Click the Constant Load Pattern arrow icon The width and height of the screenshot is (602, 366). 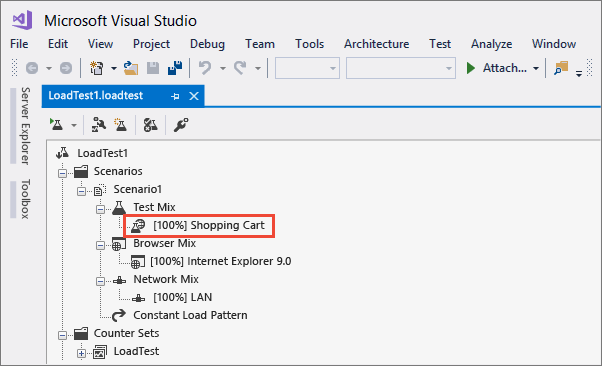(x=119, y=315)
